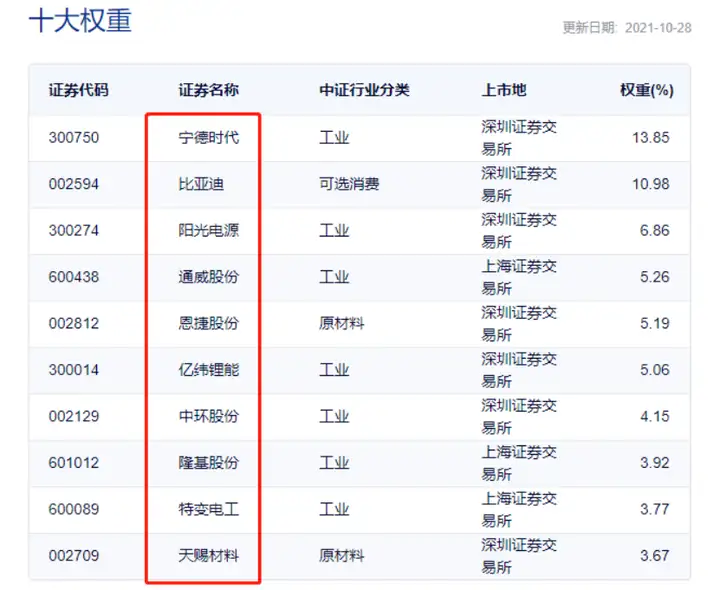Select security code 600089
The height and width of the screenshot is (590, 720).
coord(74,509)
